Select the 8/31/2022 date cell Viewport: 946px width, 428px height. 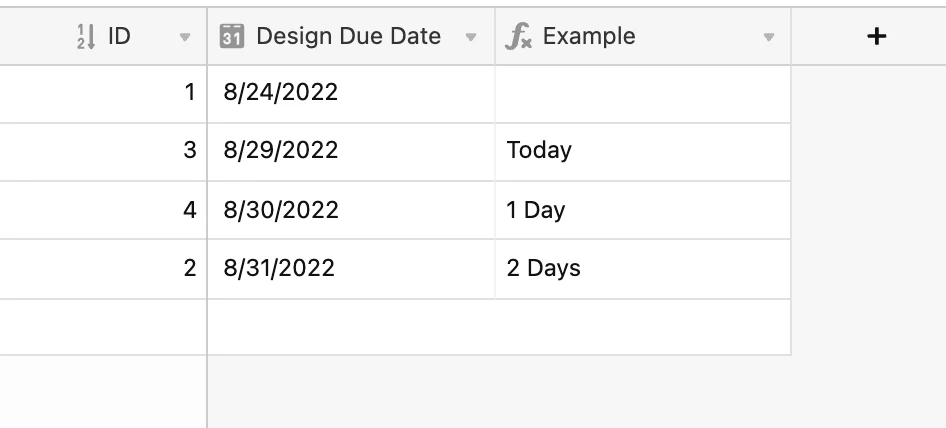point(351,269)
